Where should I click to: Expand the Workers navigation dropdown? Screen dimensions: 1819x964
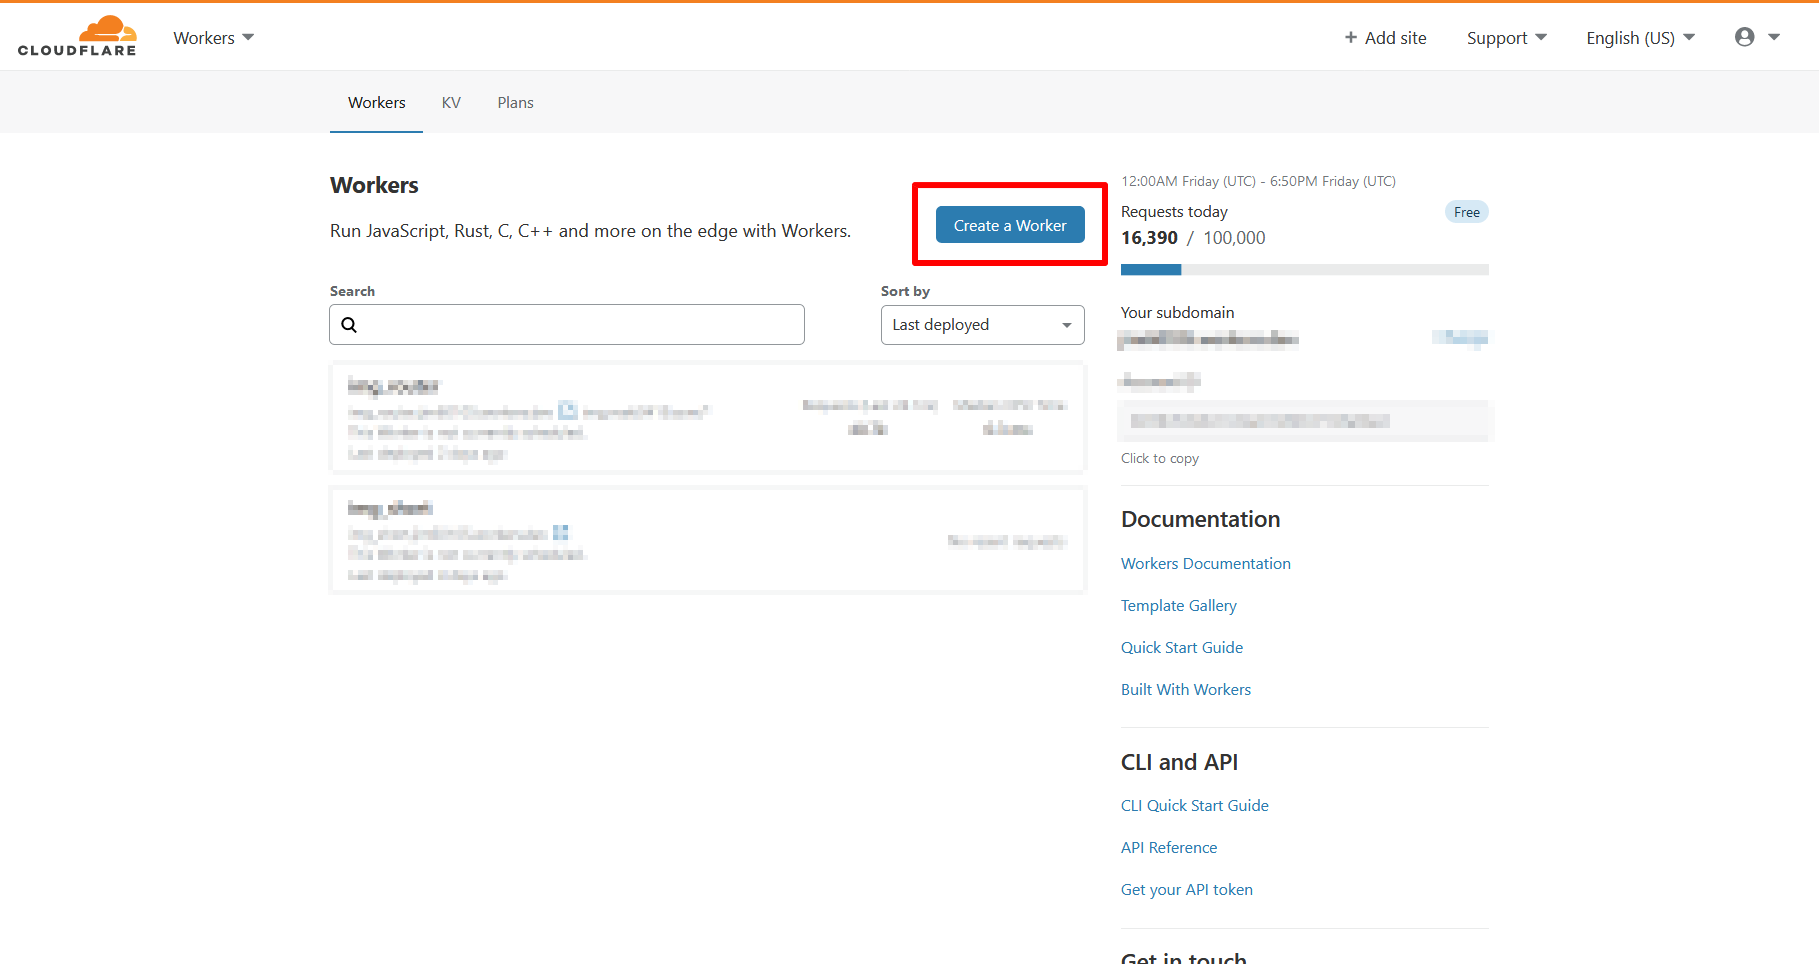click(213, 38)
